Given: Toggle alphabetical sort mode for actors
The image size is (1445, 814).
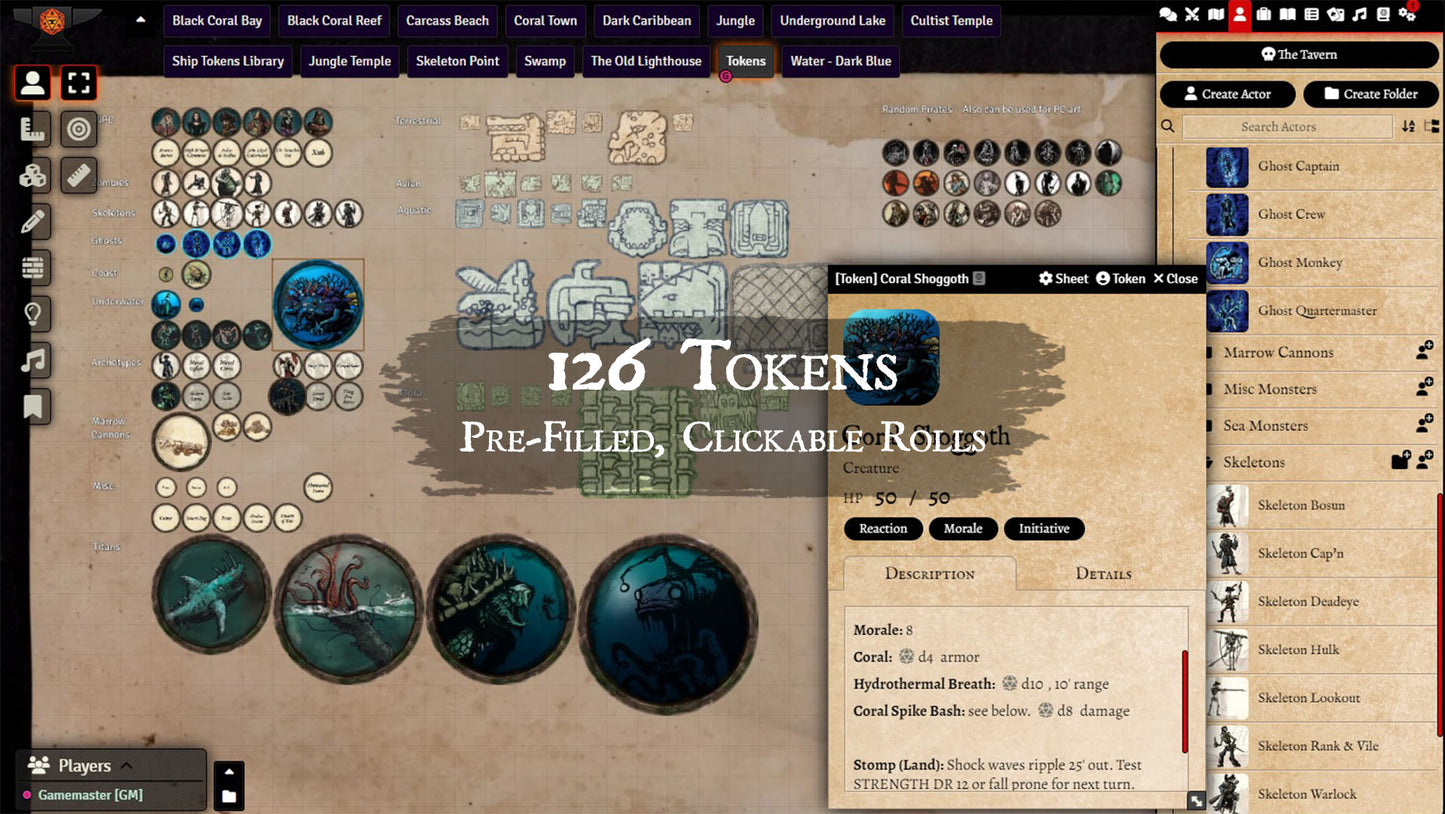Looking at the screenshot, I should (1408, 127).
